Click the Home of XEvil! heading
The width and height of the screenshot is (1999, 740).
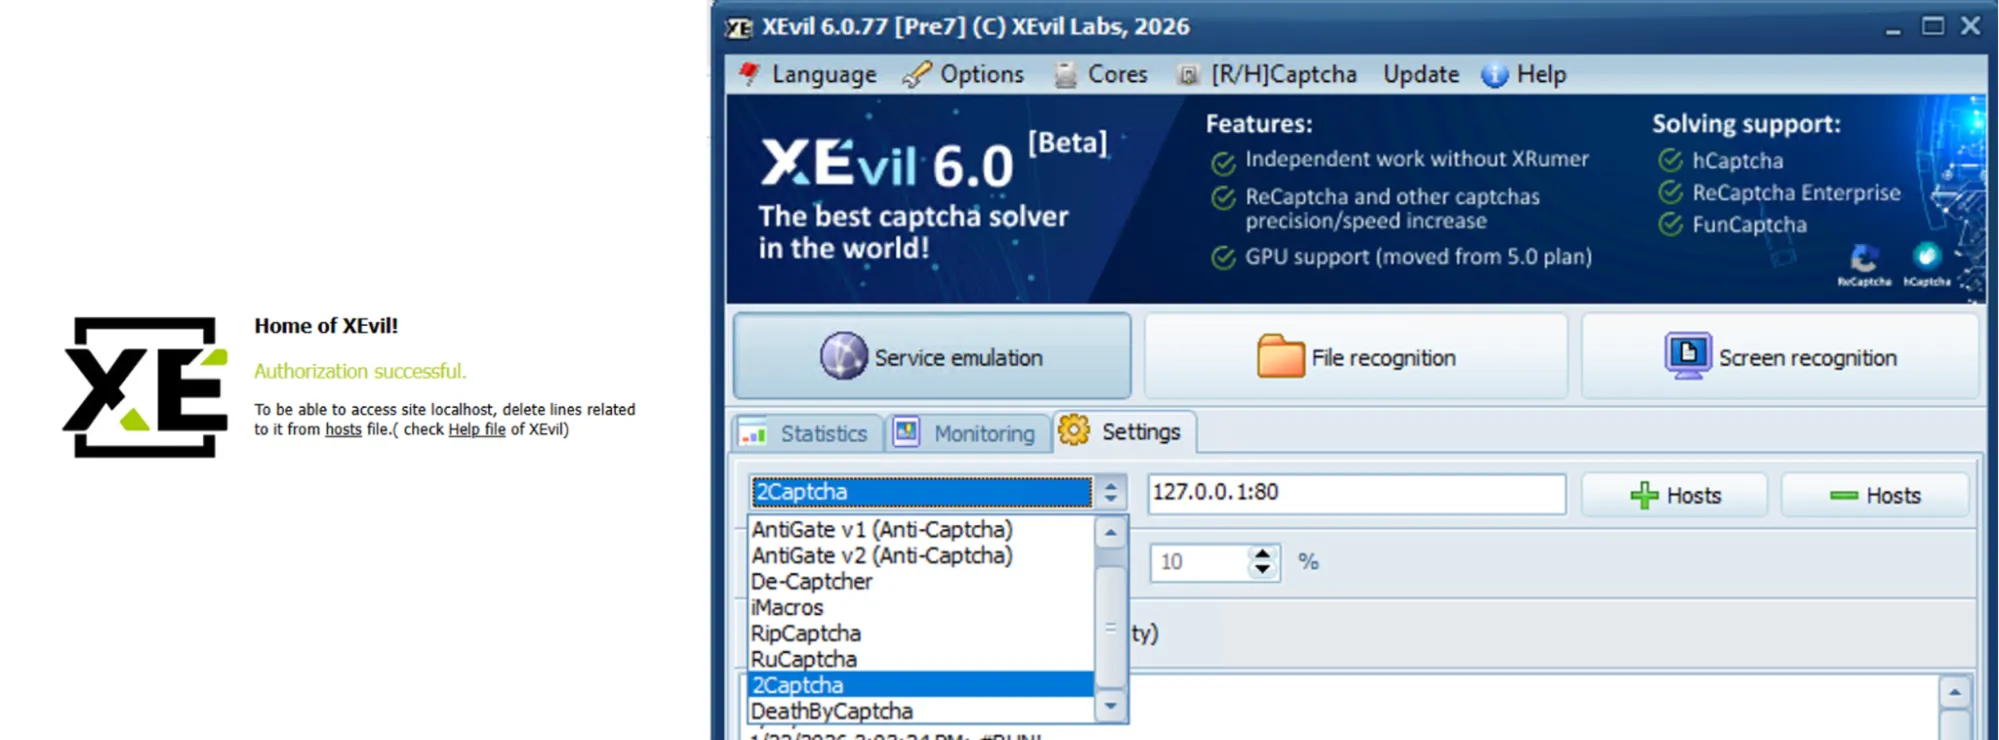pyautogui.click(x=326, y=326)
